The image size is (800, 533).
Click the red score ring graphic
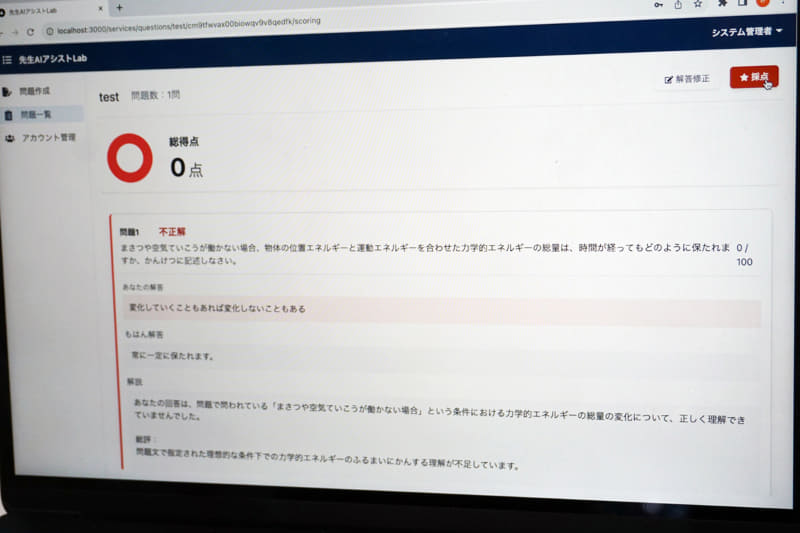coord(130,158)
